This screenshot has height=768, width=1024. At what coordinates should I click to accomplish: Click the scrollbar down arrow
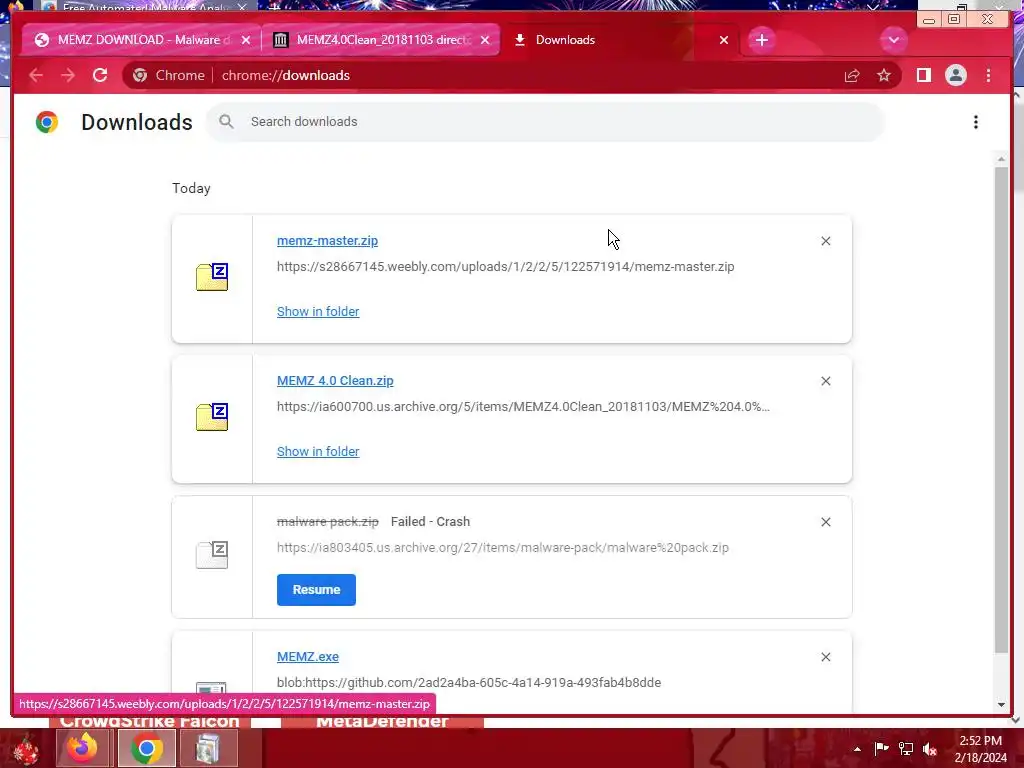tap(1001, 705)
